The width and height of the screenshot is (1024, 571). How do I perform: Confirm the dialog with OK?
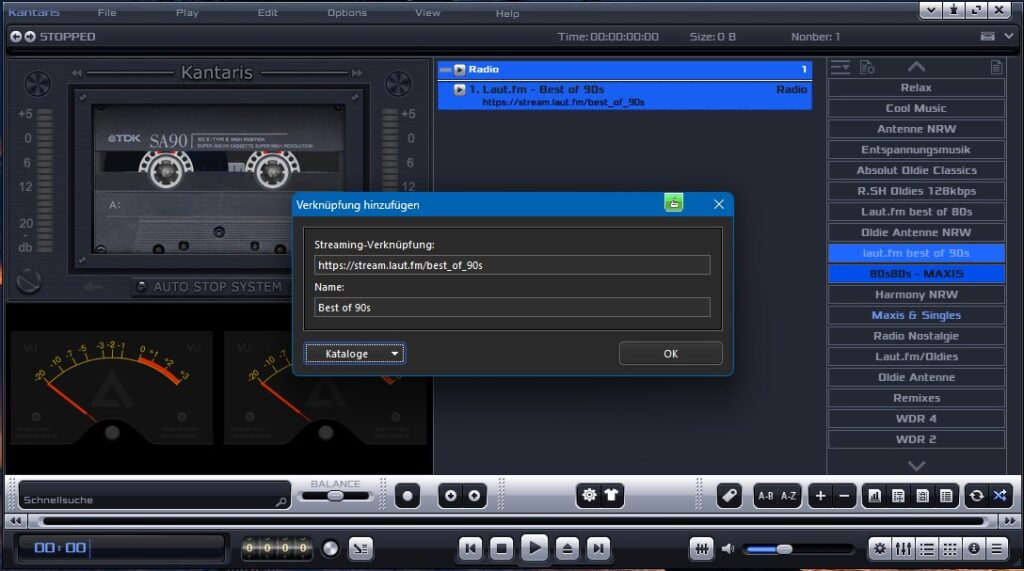tap(671, 353)
